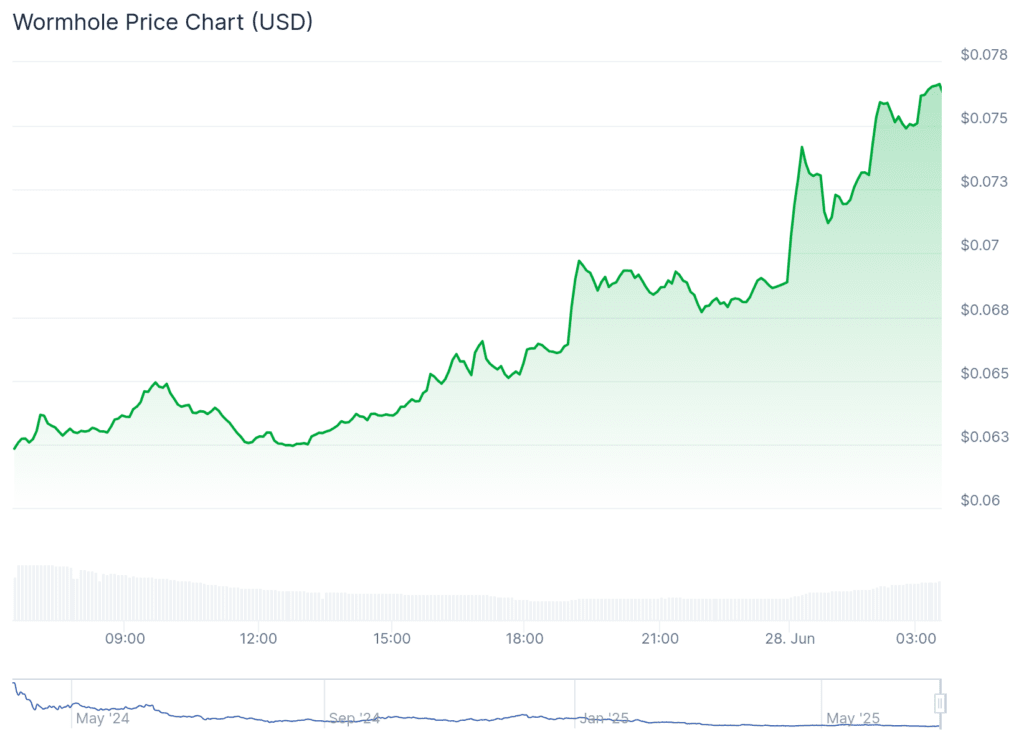Image resolution: width=1024 pixels, height=747 pixels.
Task: Click the Sep '24 label in navigator
Action: point(355,718)
